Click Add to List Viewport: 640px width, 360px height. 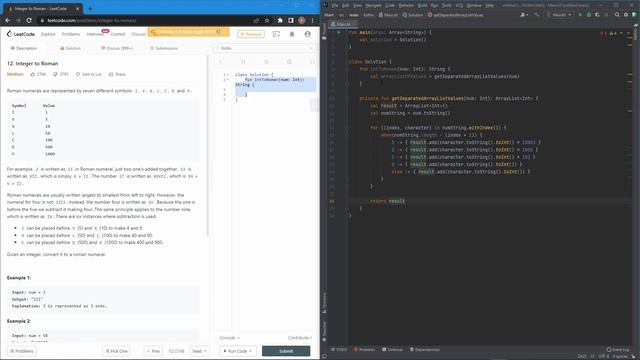(89, 74)
